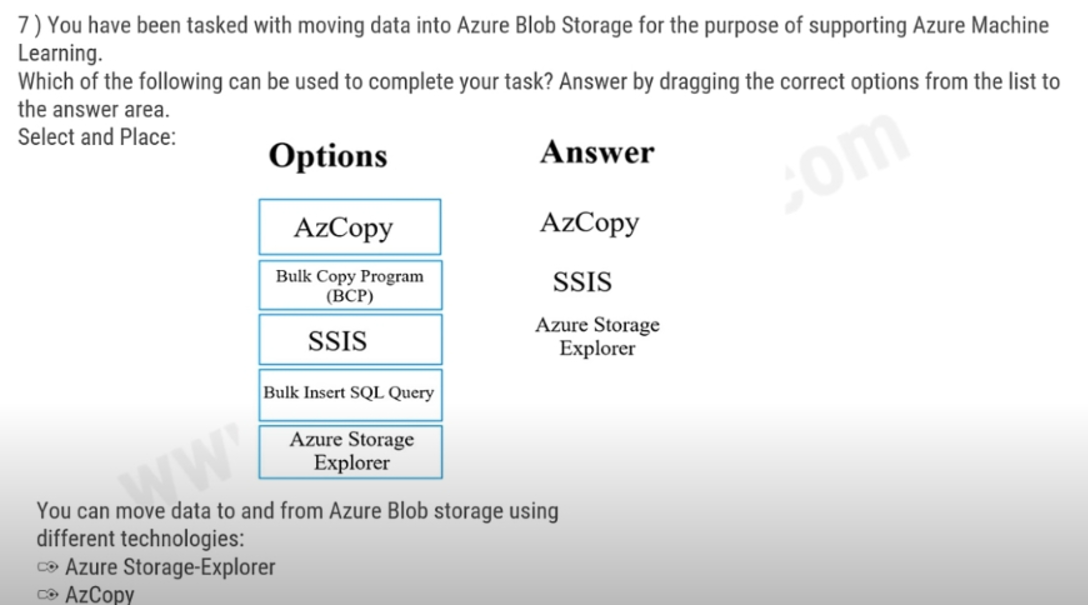Select the Azure Storage Explorer option box
The height and width of the screenshot is (605, 1088).
pyautogui.click(x=350, y=452)
